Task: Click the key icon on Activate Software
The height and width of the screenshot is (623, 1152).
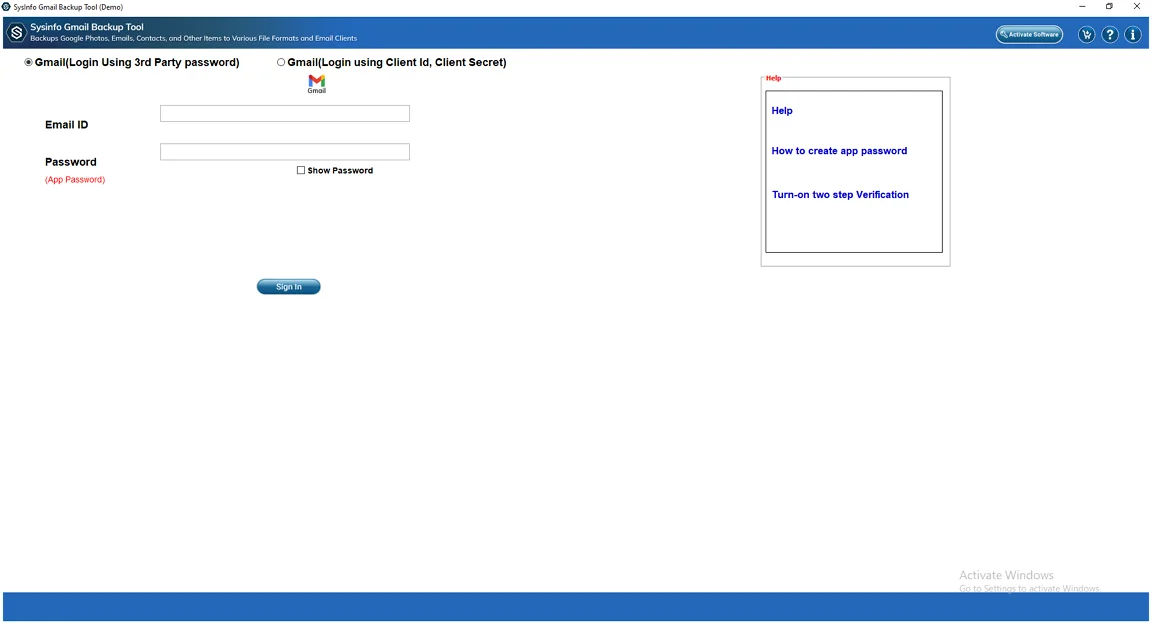Action: pos(1003,33)
